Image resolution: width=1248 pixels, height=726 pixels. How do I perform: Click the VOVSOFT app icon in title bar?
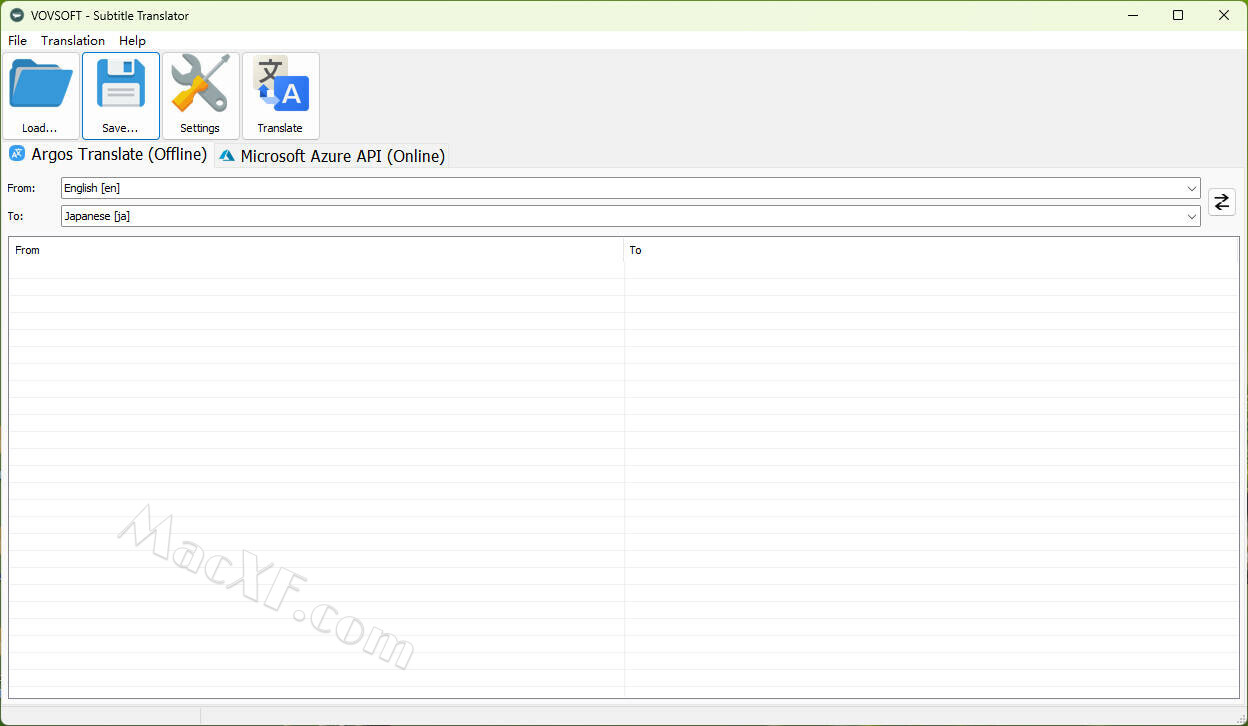click(16, 15)
